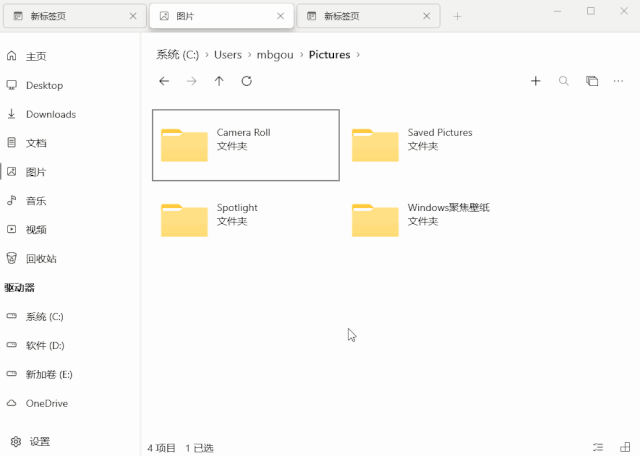
Task: Minimize the file manager window
Action: pos(558,11)
